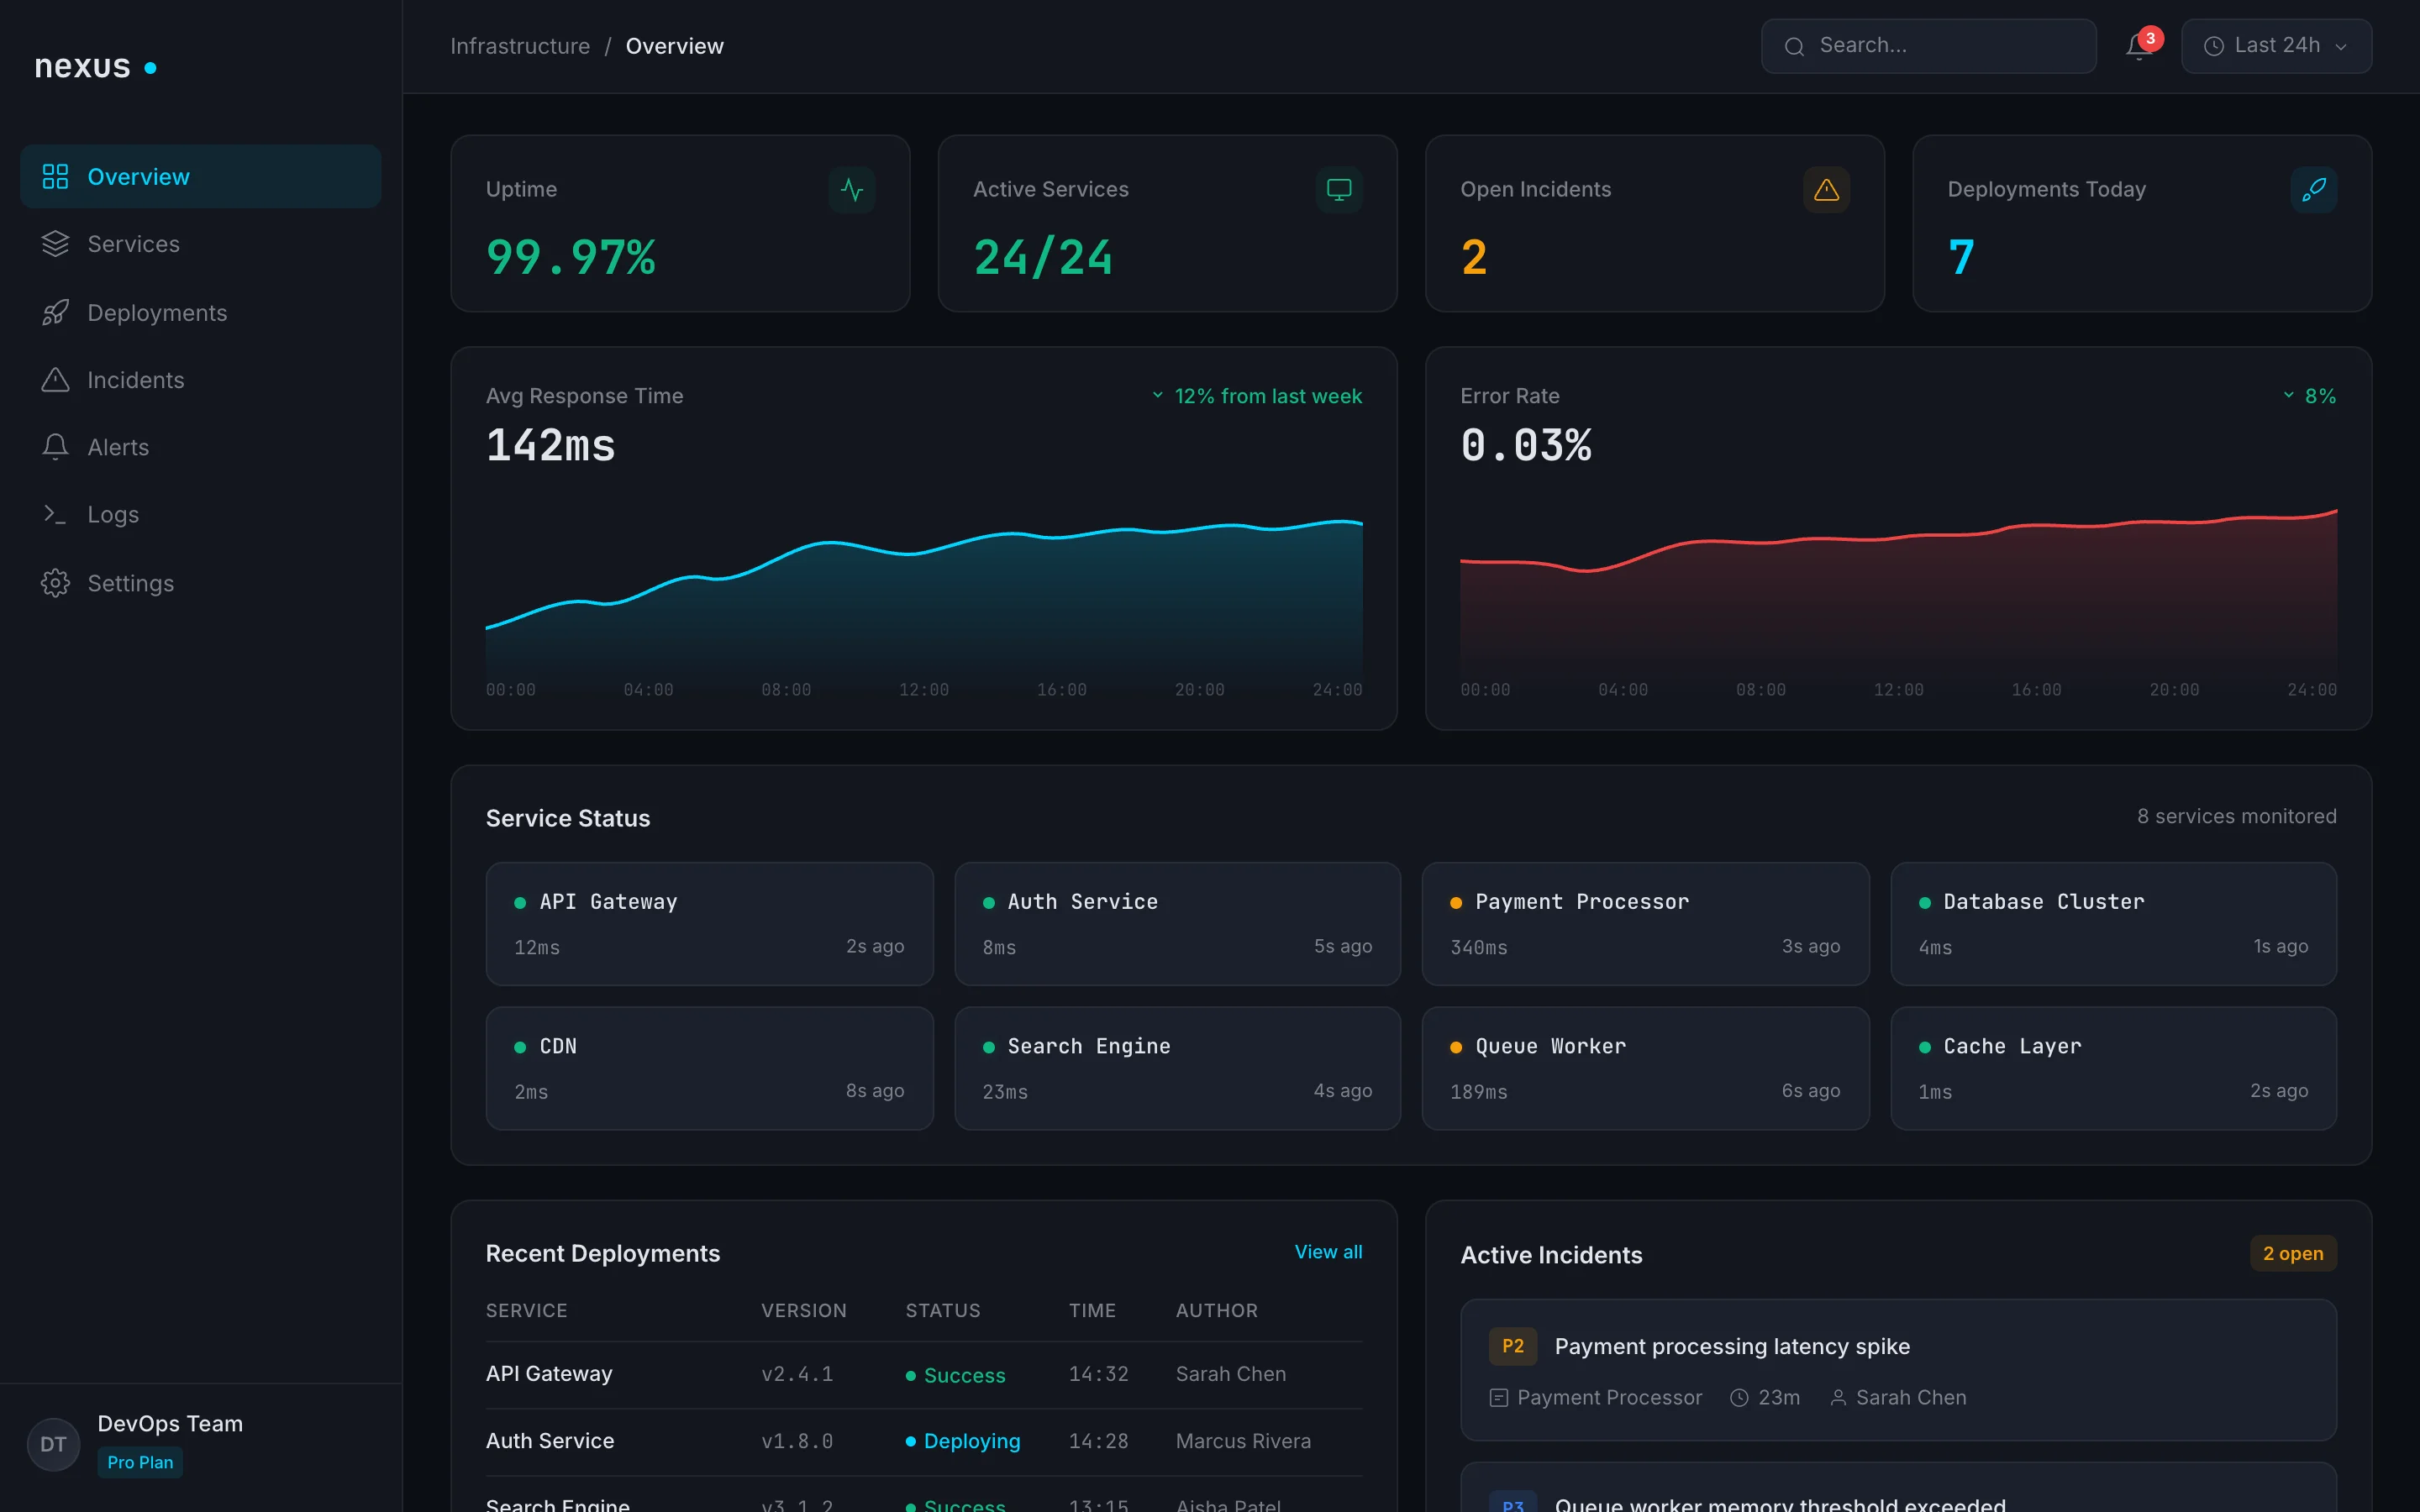Click version v2.4.1 in deployments table
The image size is (2420, 1512).
[x=797, y=1374]
